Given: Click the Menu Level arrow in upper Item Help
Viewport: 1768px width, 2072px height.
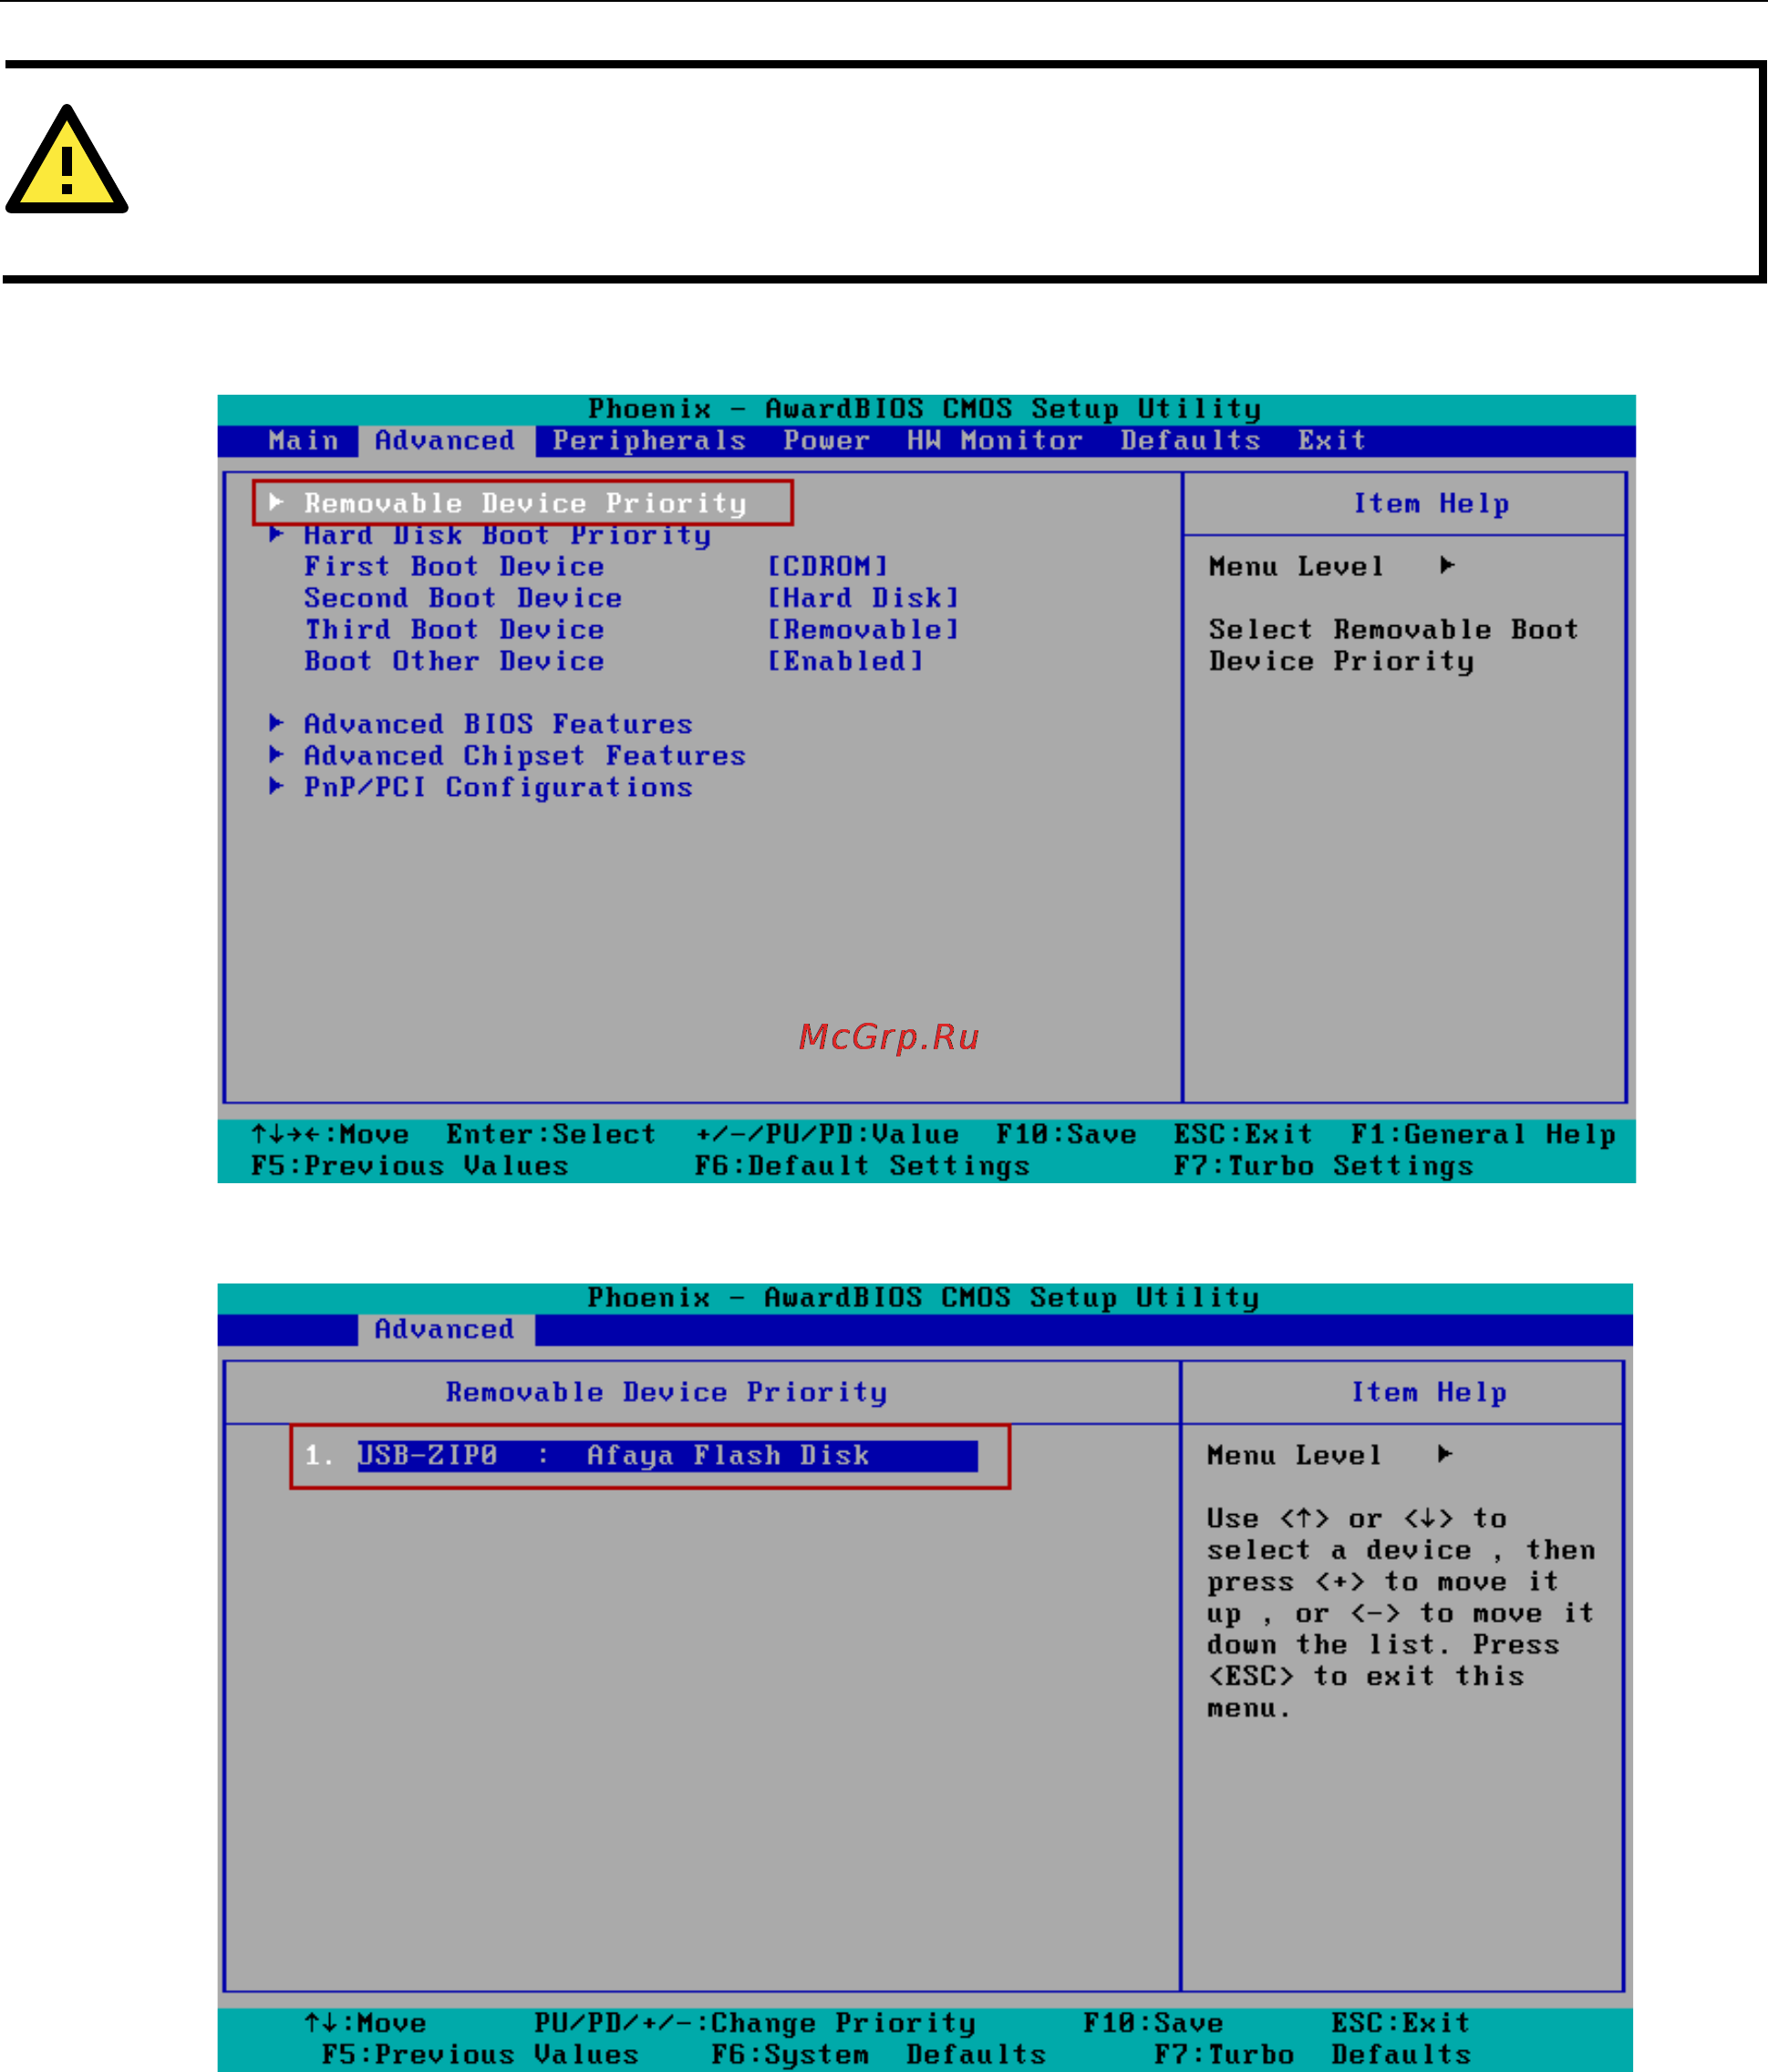Looking at the screenshot, I should (1446, 565).
